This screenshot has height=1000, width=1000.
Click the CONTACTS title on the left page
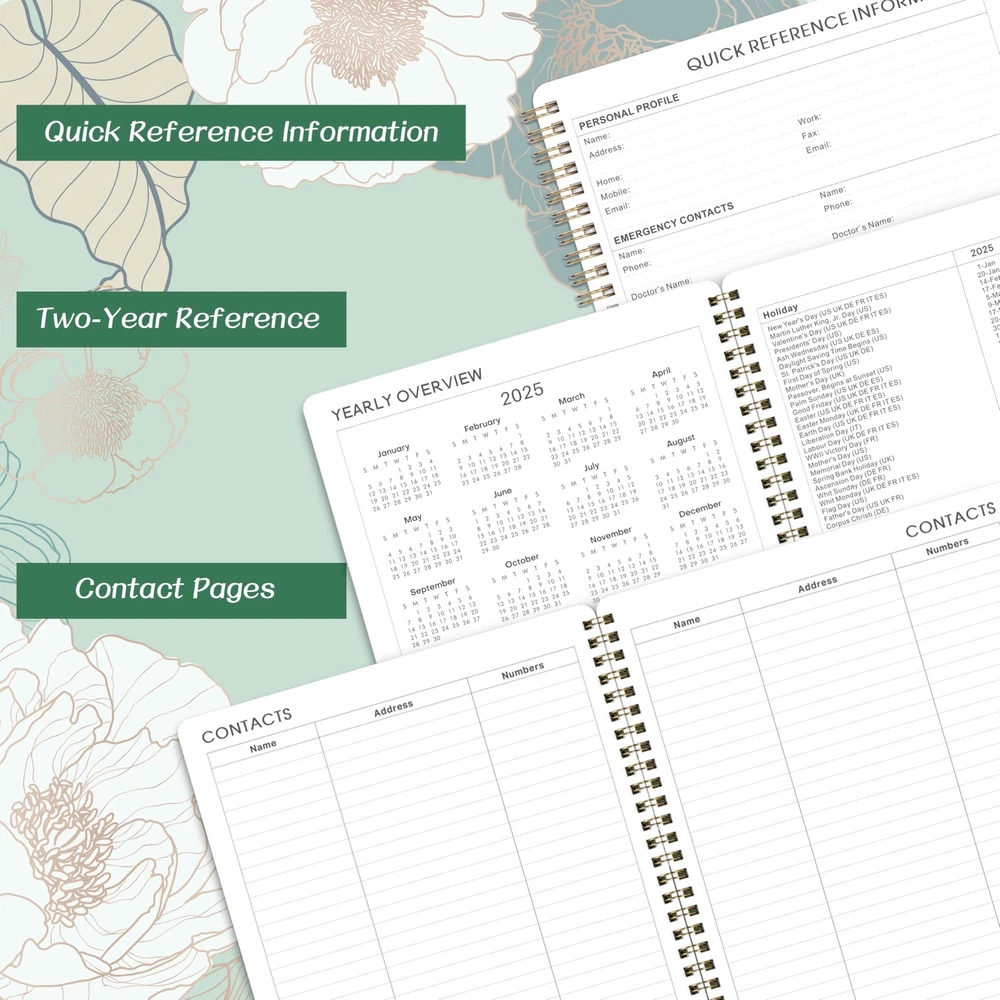coord(246,725)
